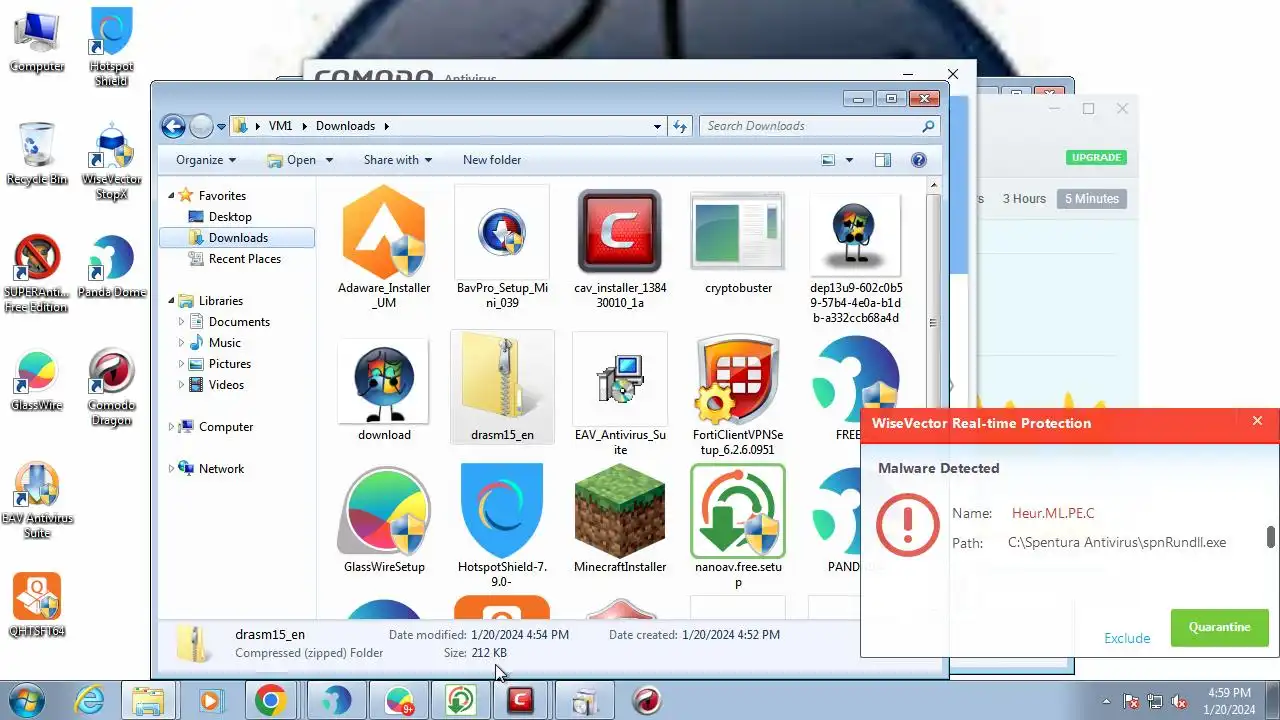Open EAV Antivirus Suite desktop shortcut
The height and width of the screenshot is (720, 1280).
click(x=37, y=500)
